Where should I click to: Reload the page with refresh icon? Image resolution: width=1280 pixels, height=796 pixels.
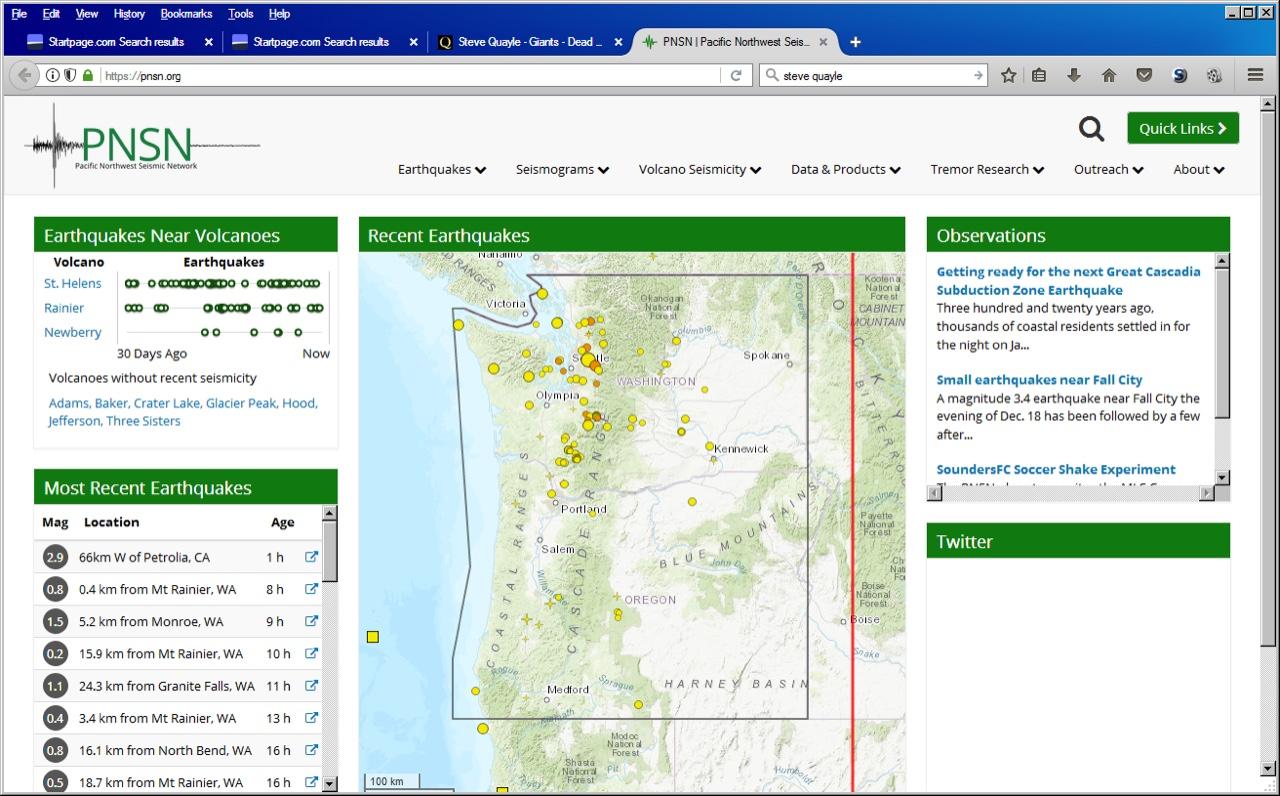pyautogui.click(x=736, y=75)
